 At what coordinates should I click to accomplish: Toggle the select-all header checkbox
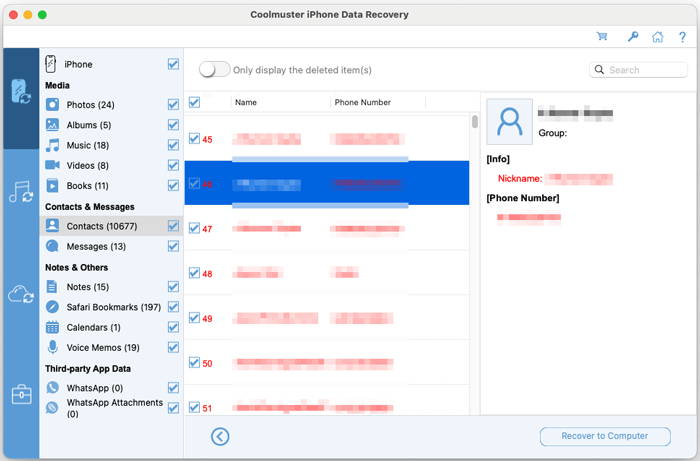click(x=194, y=102)
